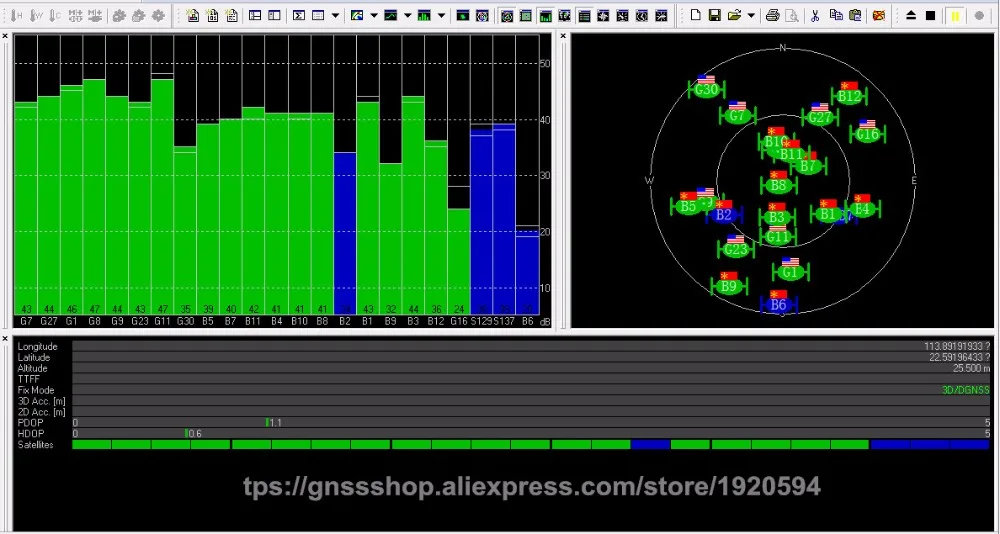The width and height of the screenshot is (1000, 534).
Task: Close the signal level chart panel
Action: [5, 36]
